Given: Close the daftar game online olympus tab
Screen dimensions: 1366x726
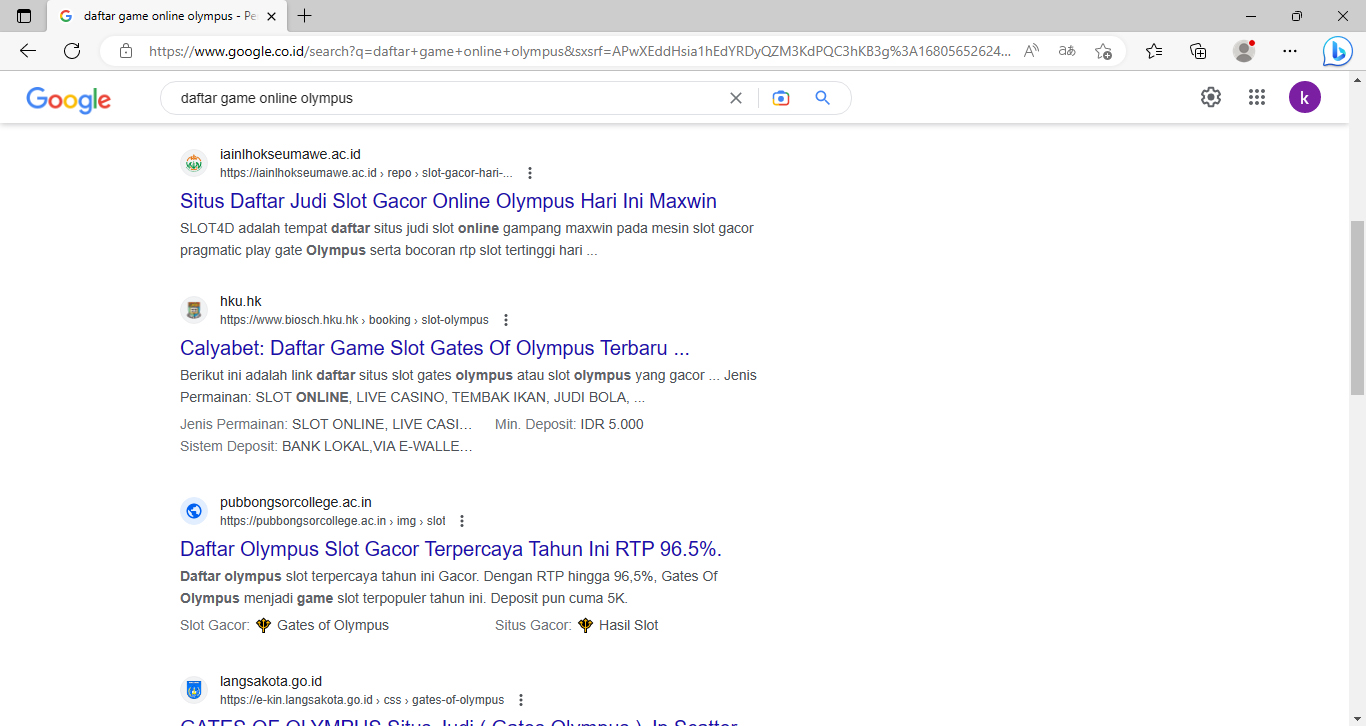Looking at the screenshot, I should 271,16.
